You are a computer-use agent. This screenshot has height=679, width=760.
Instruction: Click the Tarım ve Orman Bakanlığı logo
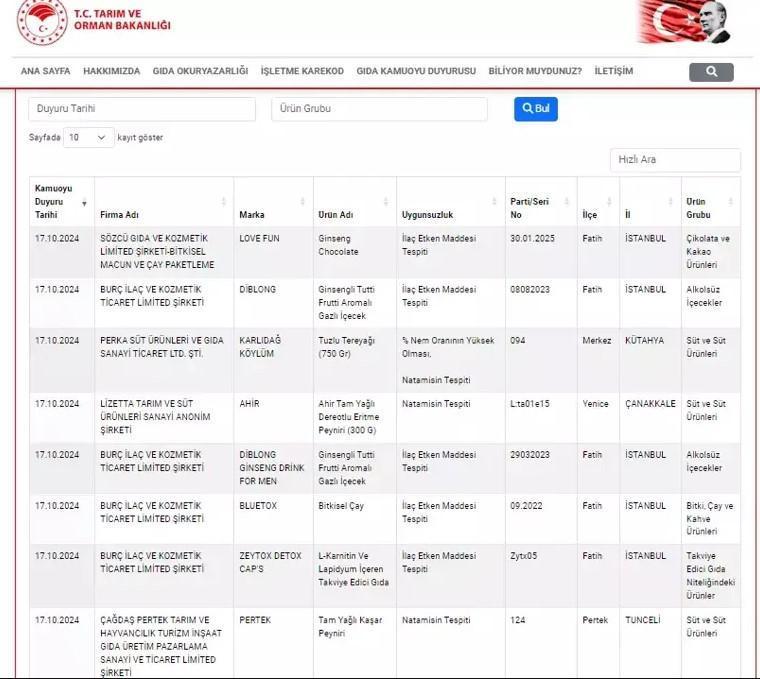[x=42, y=21]
